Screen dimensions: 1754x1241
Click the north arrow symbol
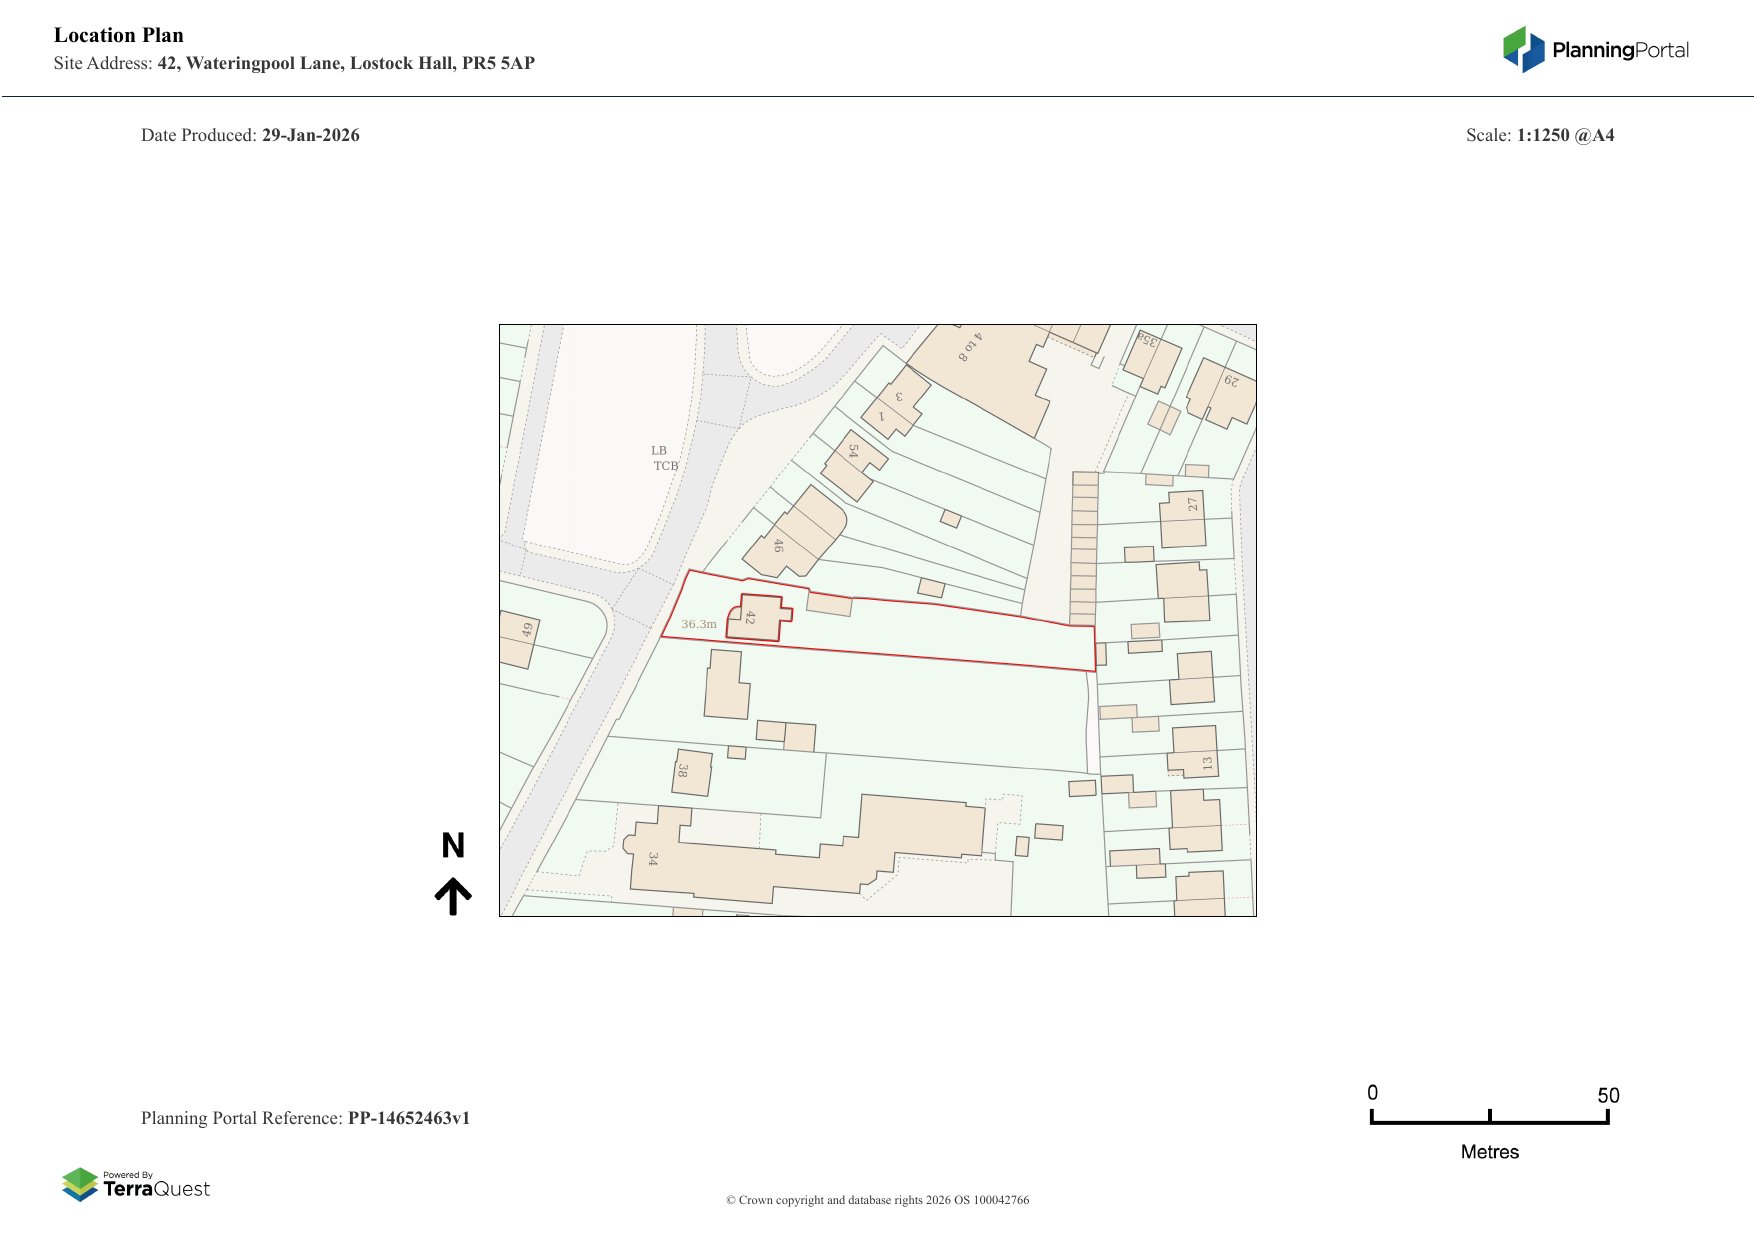tap(453, 896)
